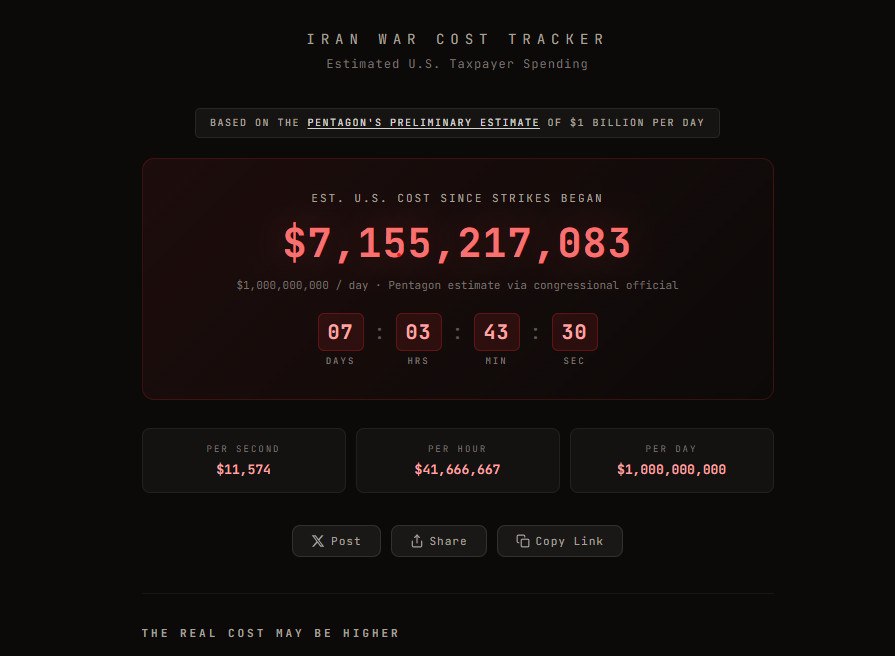Viewport: 895px width, 656px height.
Task: Click the Iran War Cost Tracker title
Action: (457, 40)
